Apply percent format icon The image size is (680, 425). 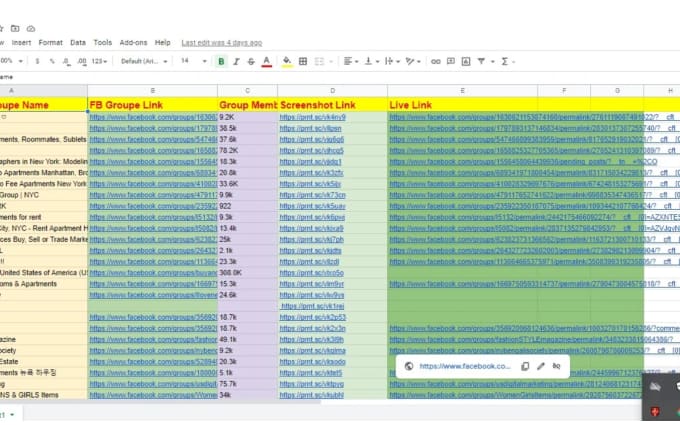point(52,61)
